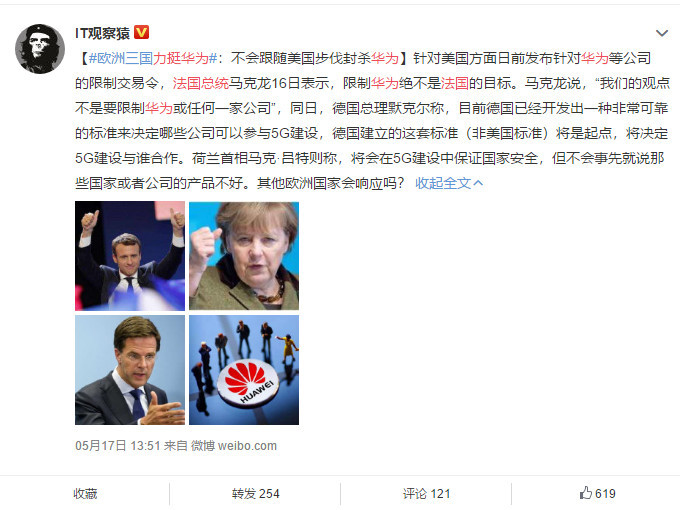Open the post options chevron menu
Image resolution: width=680 pixels, height=510 pixels.
coord(662,33)
